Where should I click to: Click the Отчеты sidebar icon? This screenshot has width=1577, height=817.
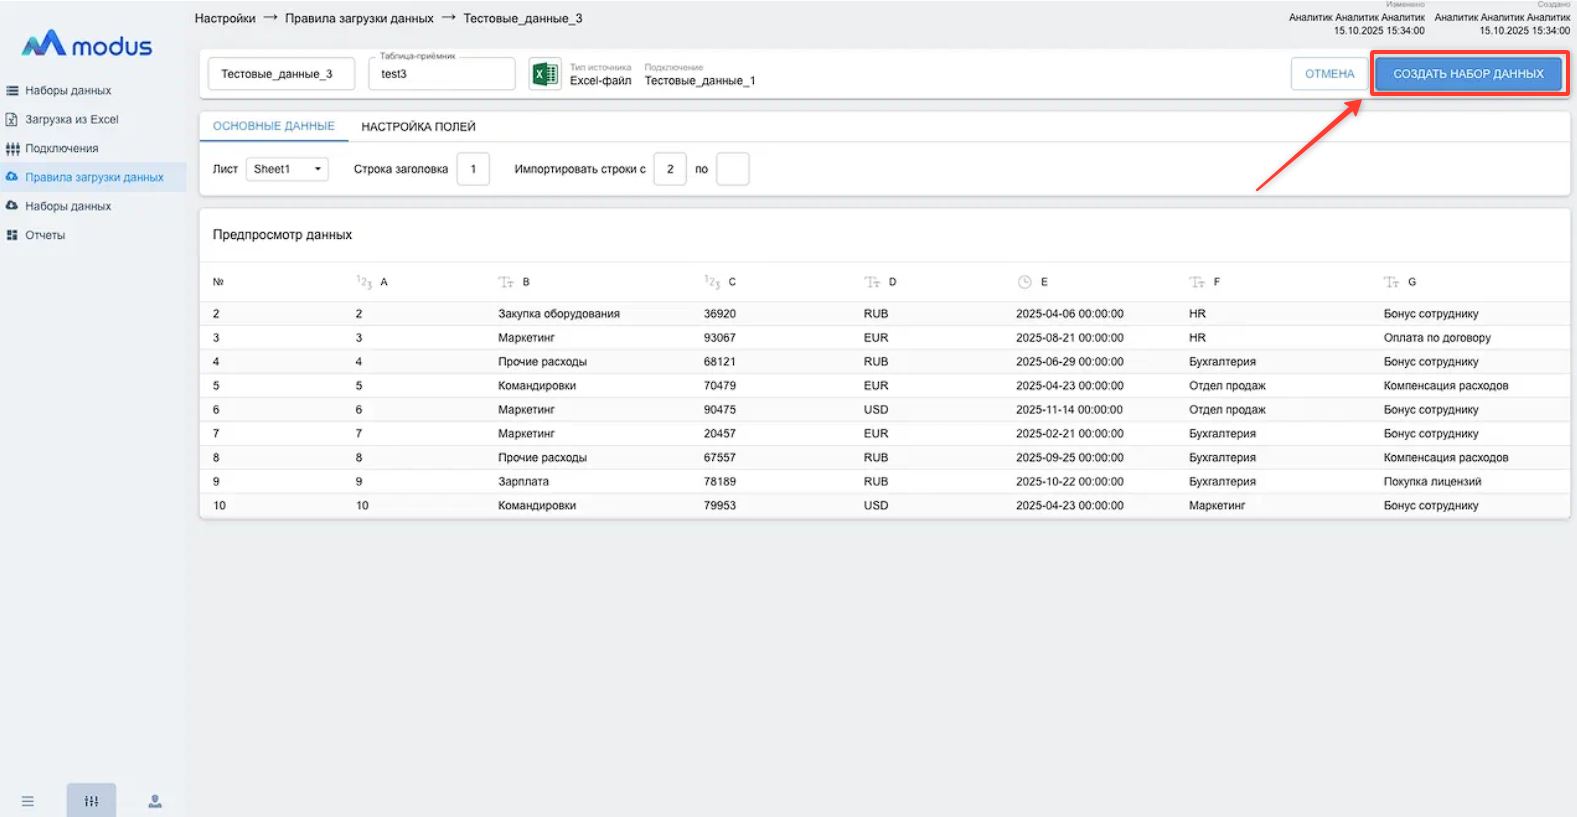12,235
